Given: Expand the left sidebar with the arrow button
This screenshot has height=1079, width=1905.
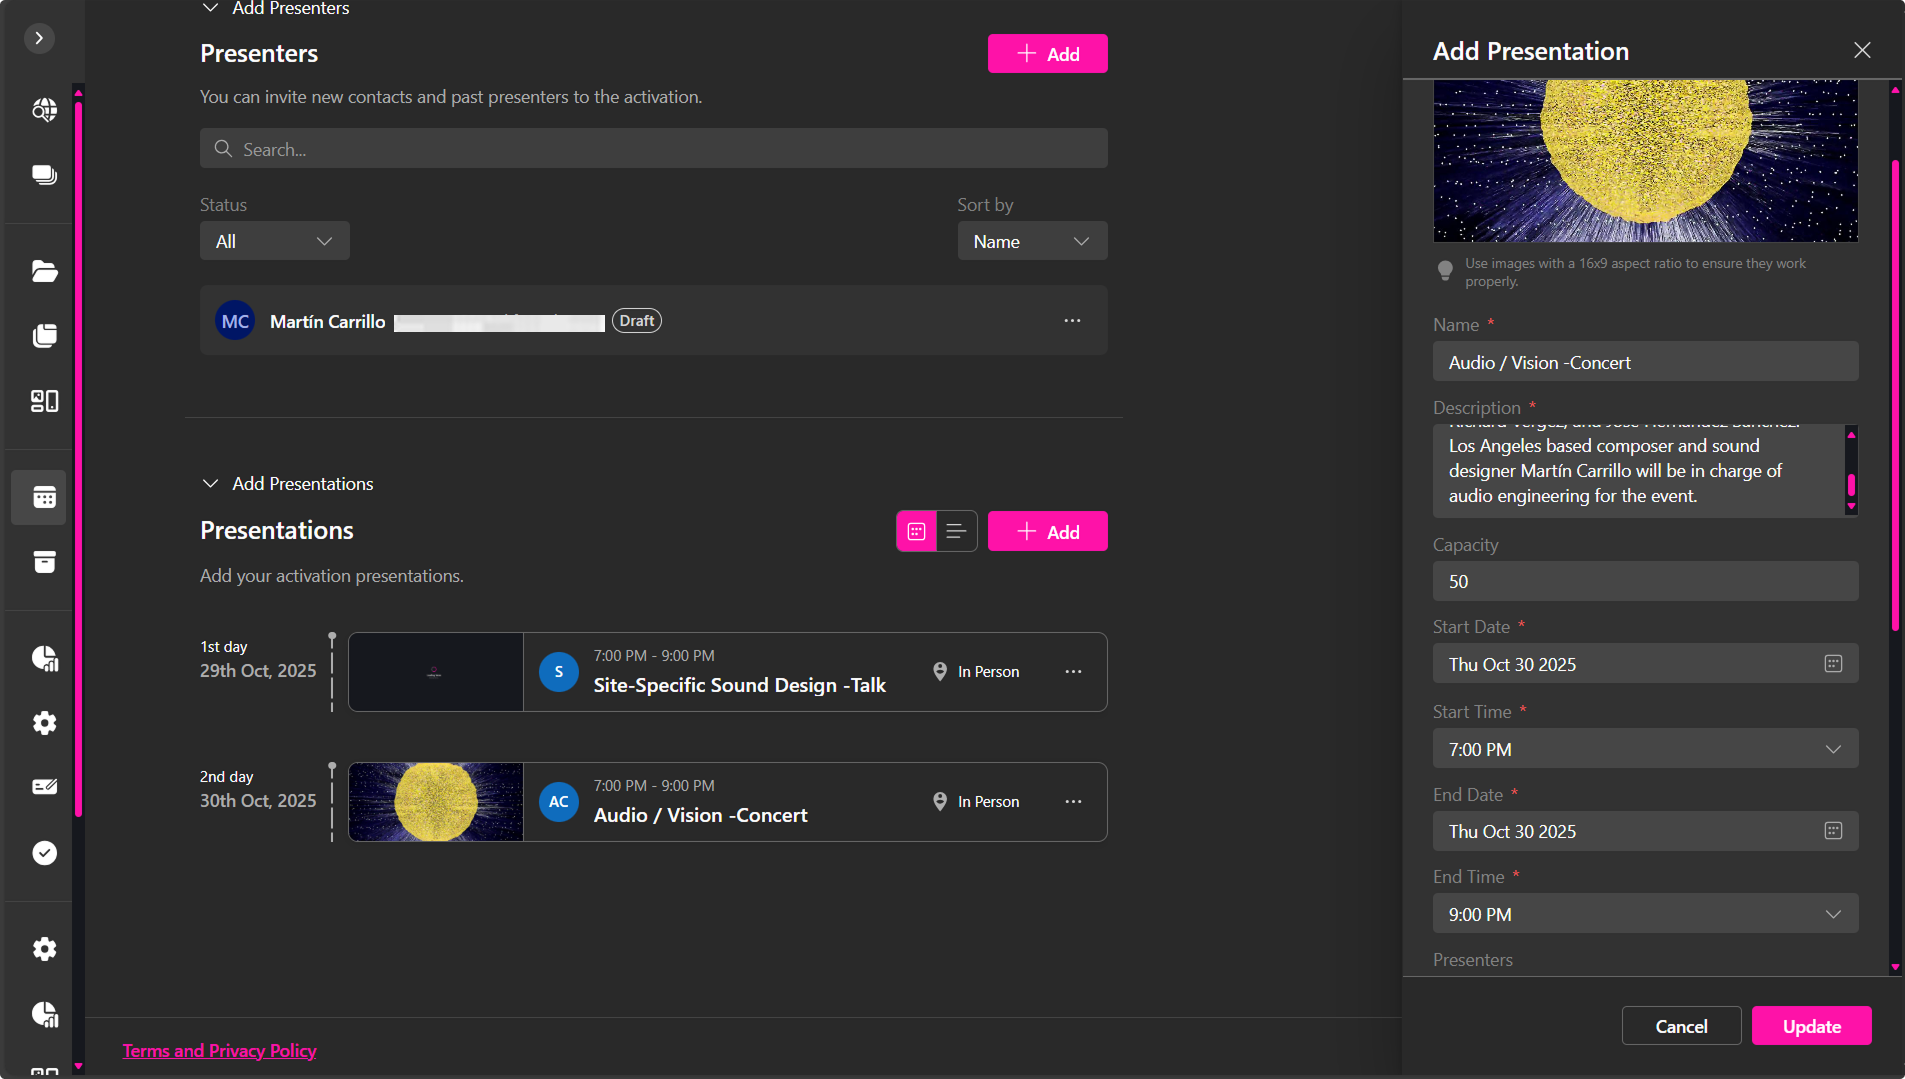Looking at the screenshot, I should [39, 38].
